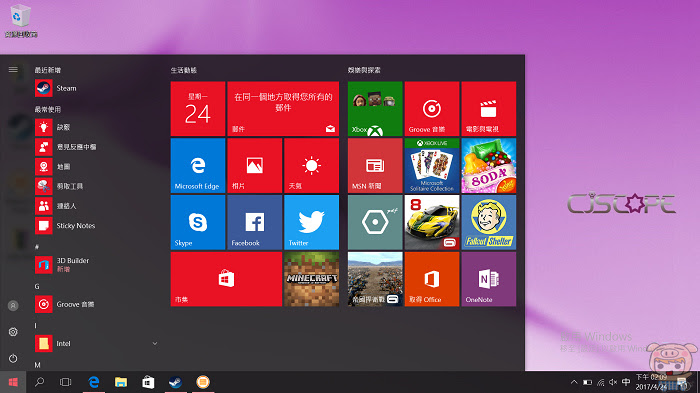Open the Snipping Tool entry
The image size is (700, 393).
tap(96, 186)
